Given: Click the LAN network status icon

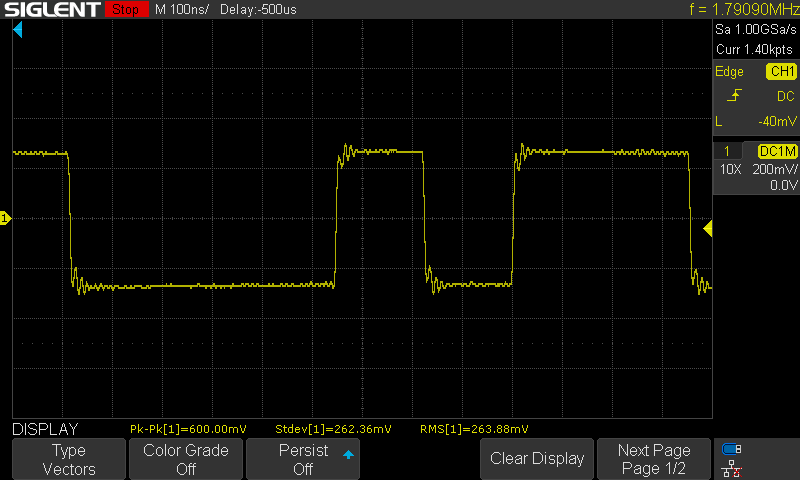Looking at the screenshot, I should pos(732,467).
